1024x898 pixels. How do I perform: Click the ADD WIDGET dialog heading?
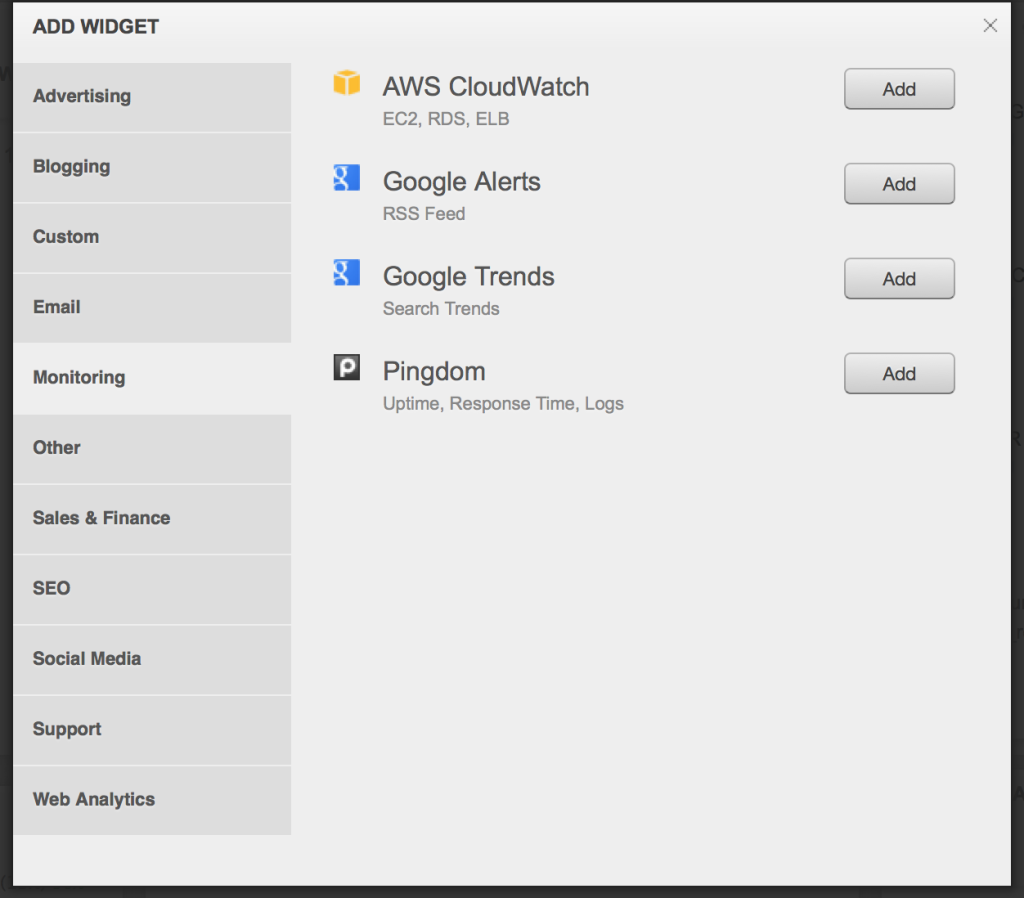tap(96, 27)
